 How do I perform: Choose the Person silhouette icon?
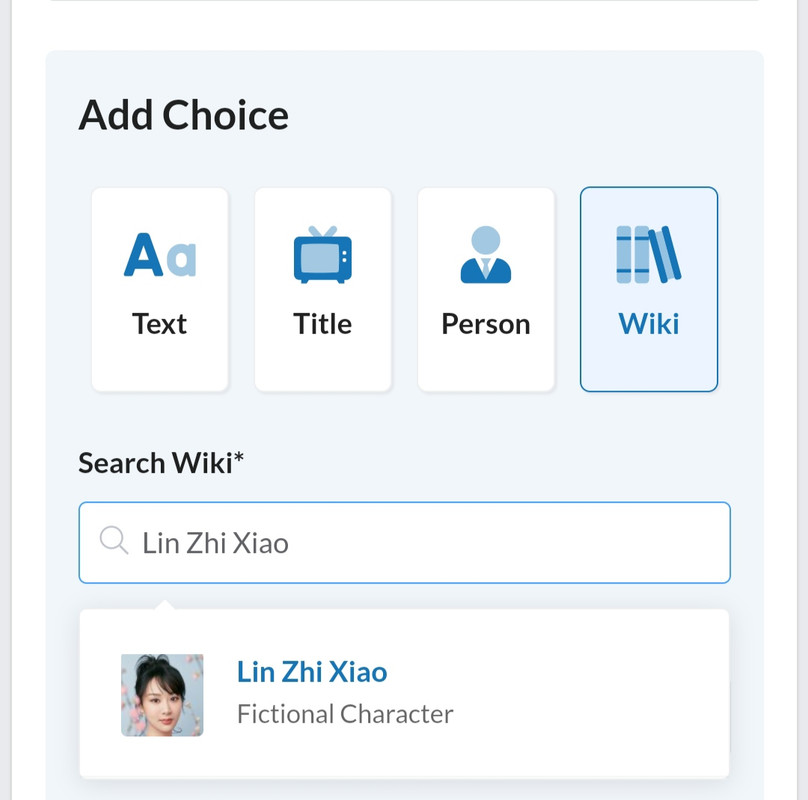pyautogui.click(x=486, y=255)
